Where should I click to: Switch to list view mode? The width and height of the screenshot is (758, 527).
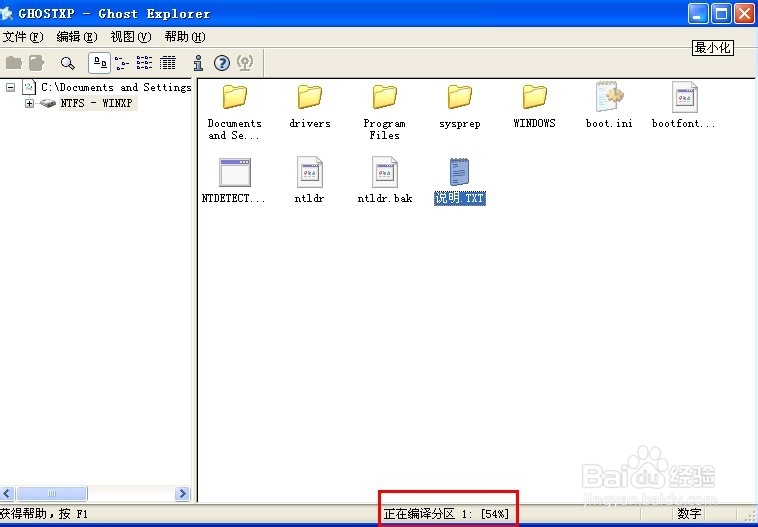pos(144,63)
